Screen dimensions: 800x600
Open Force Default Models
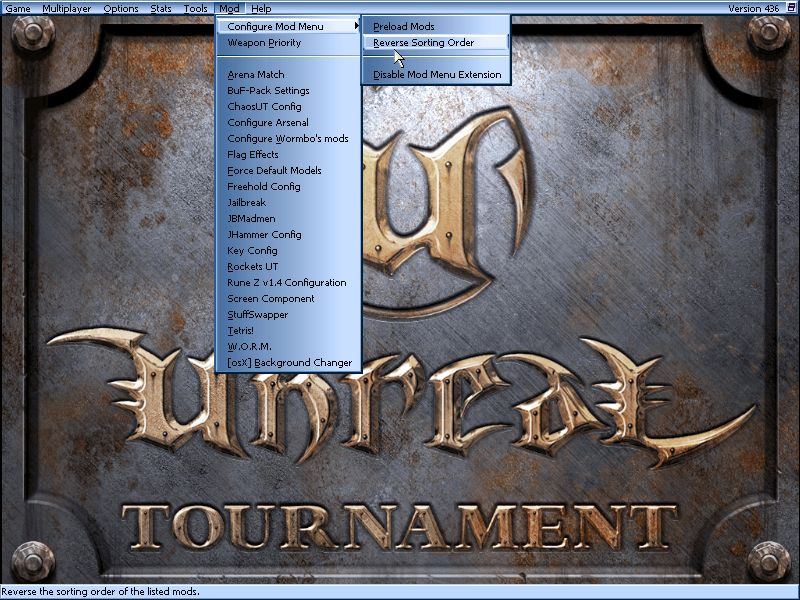tap(274, 171)
